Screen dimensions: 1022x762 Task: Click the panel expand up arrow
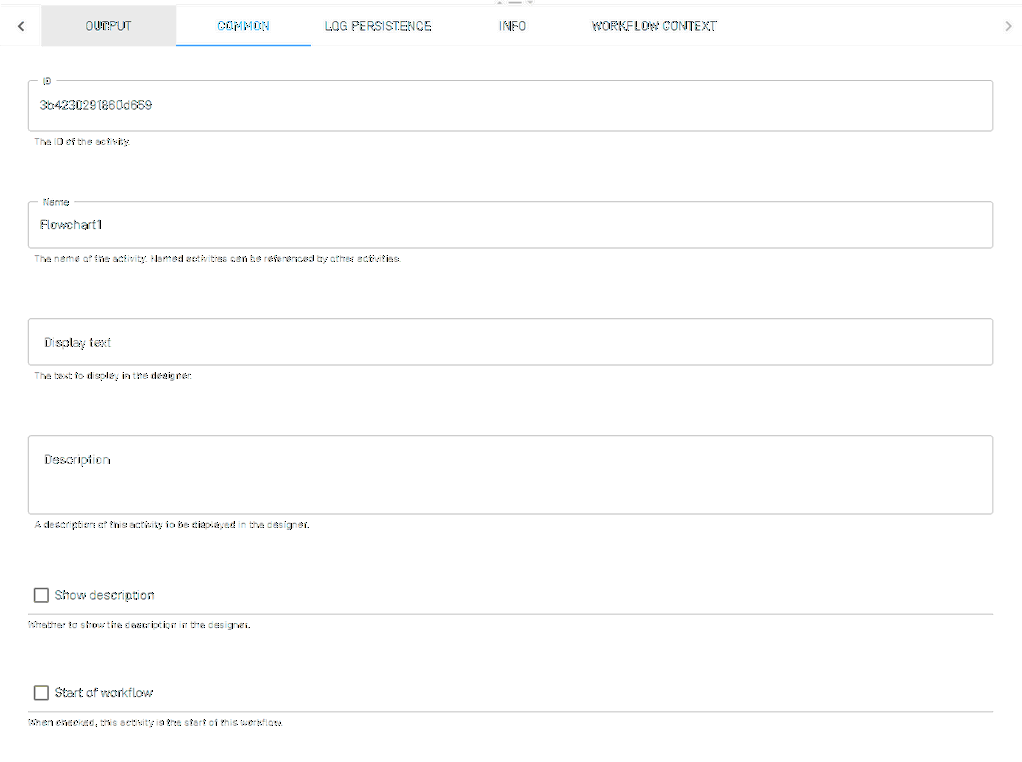[500, 3]
